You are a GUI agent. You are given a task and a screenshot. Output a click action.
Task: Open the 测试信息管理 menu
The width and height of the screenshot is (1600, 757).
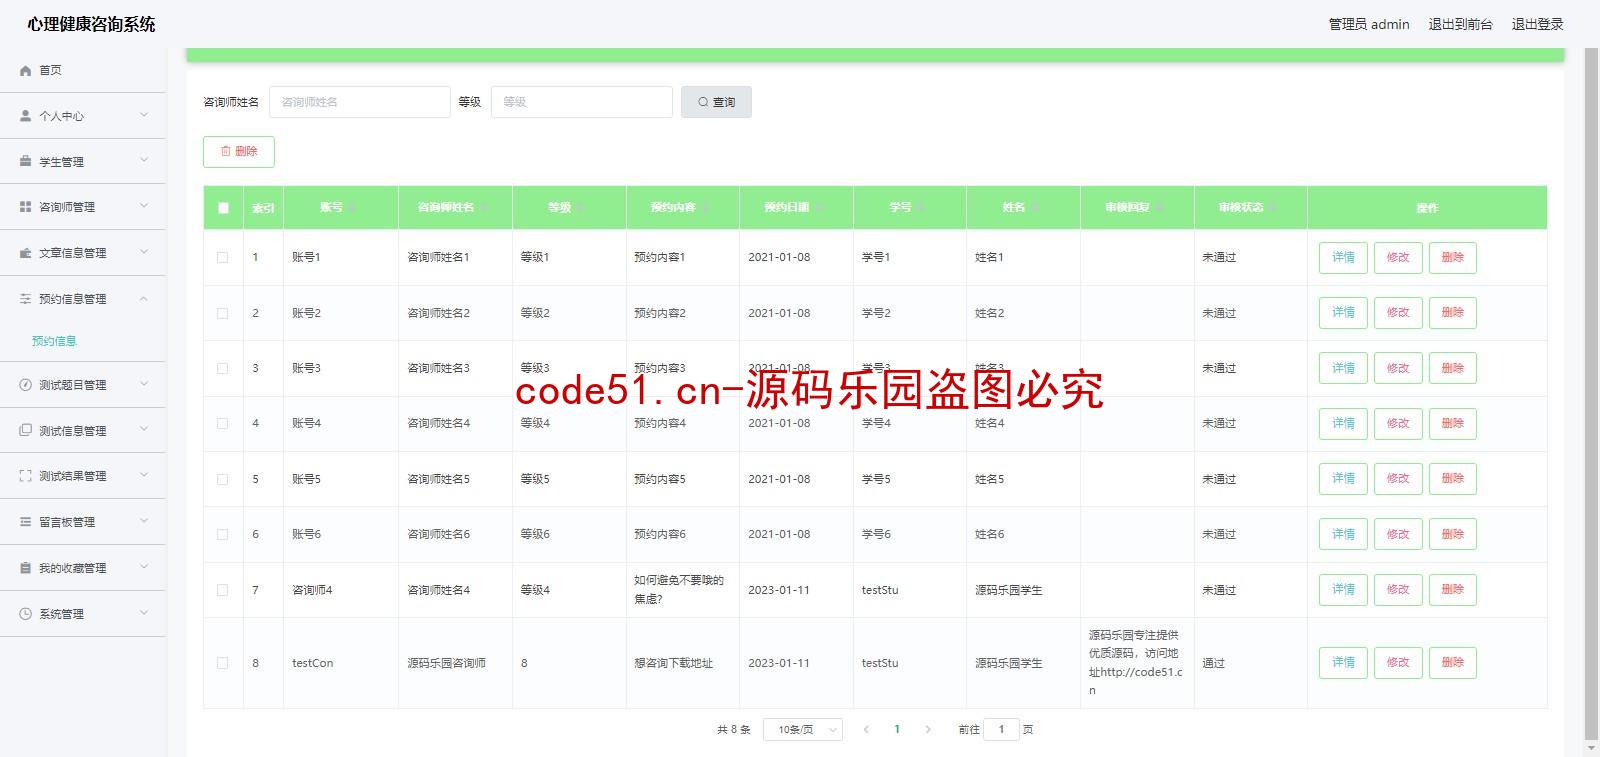[83, 430]
